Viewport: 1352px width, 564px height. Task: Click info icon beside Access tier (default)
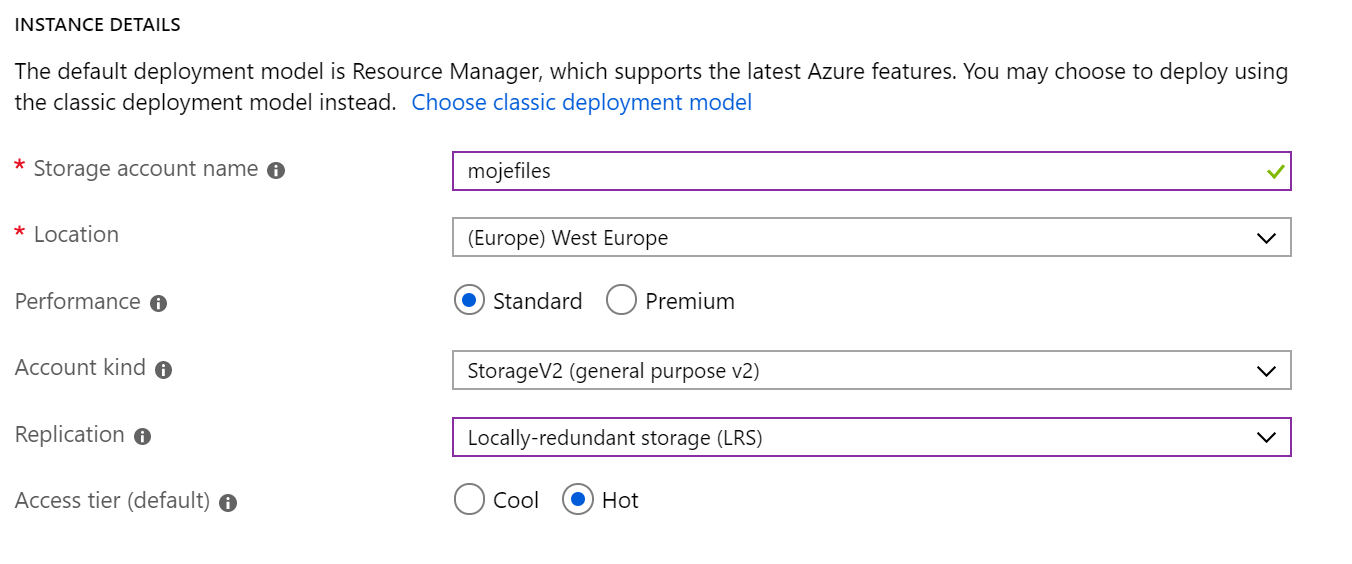228,503
